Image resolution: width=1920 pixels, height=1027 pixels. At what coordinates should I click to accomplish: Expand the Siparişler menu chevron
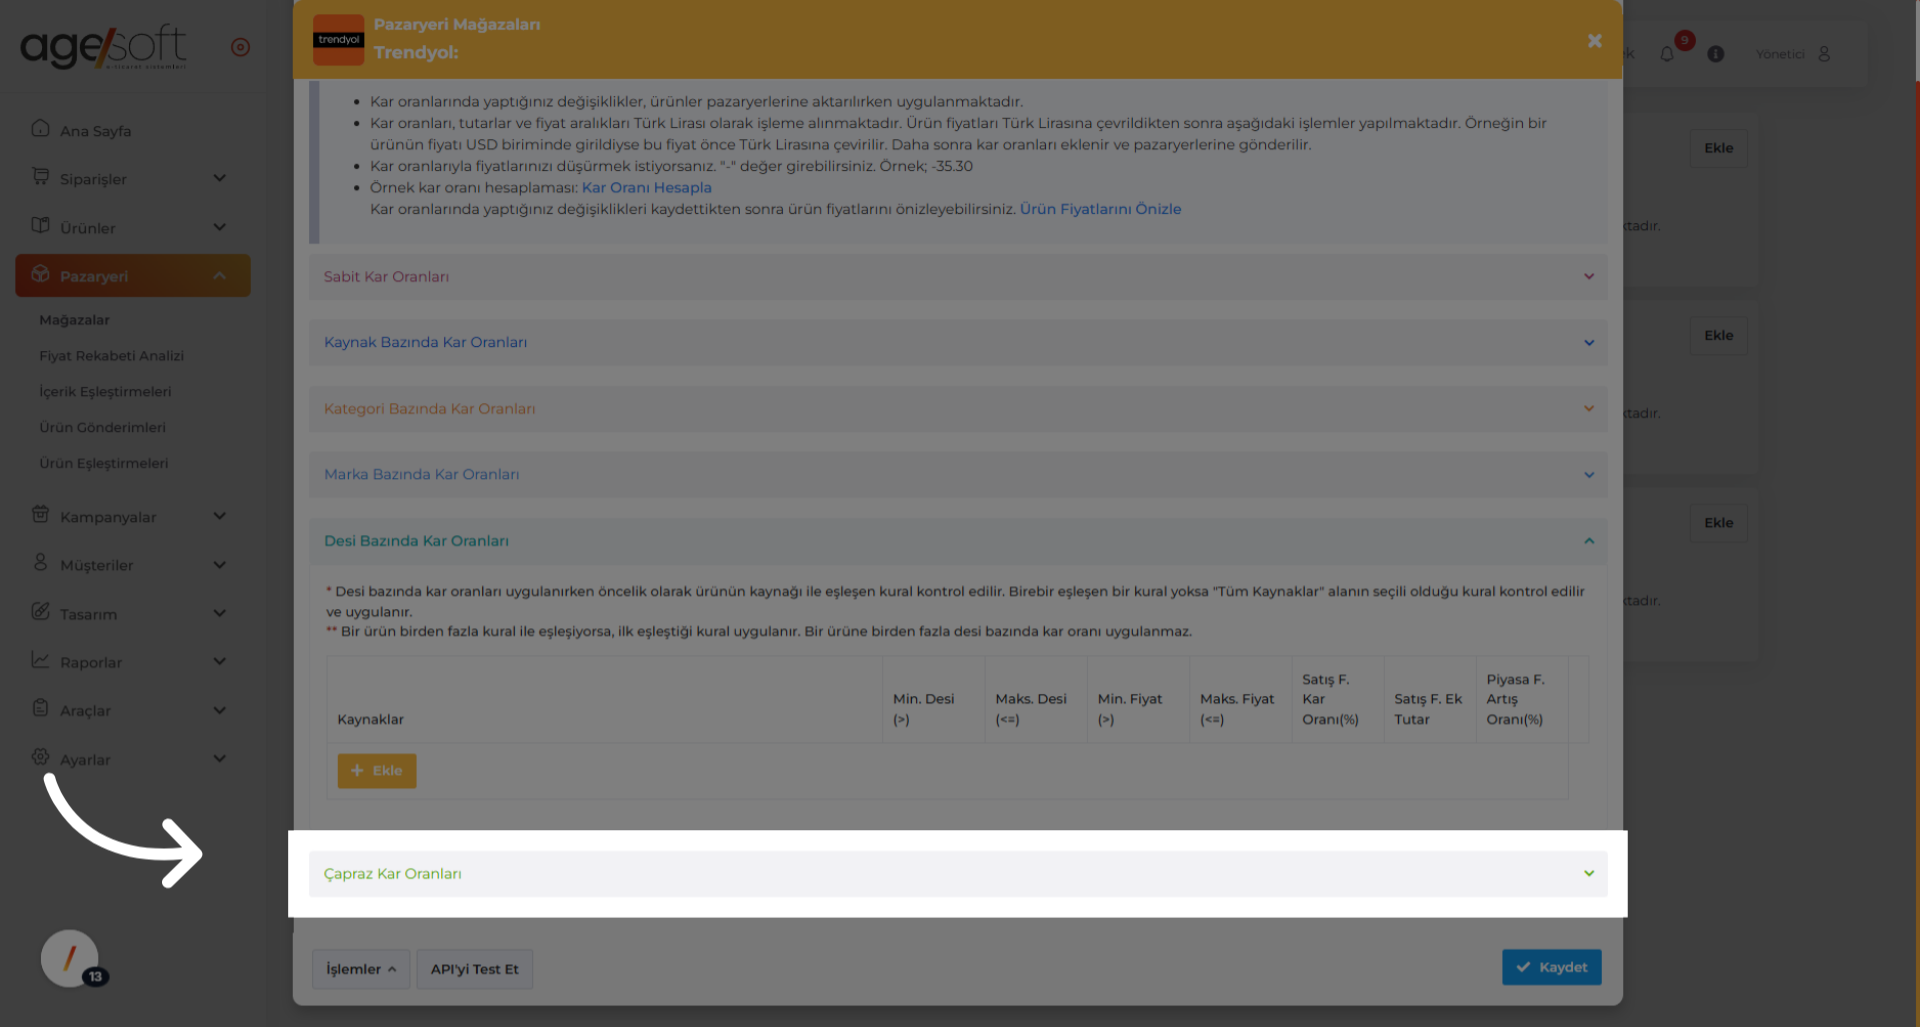[220, 178]
